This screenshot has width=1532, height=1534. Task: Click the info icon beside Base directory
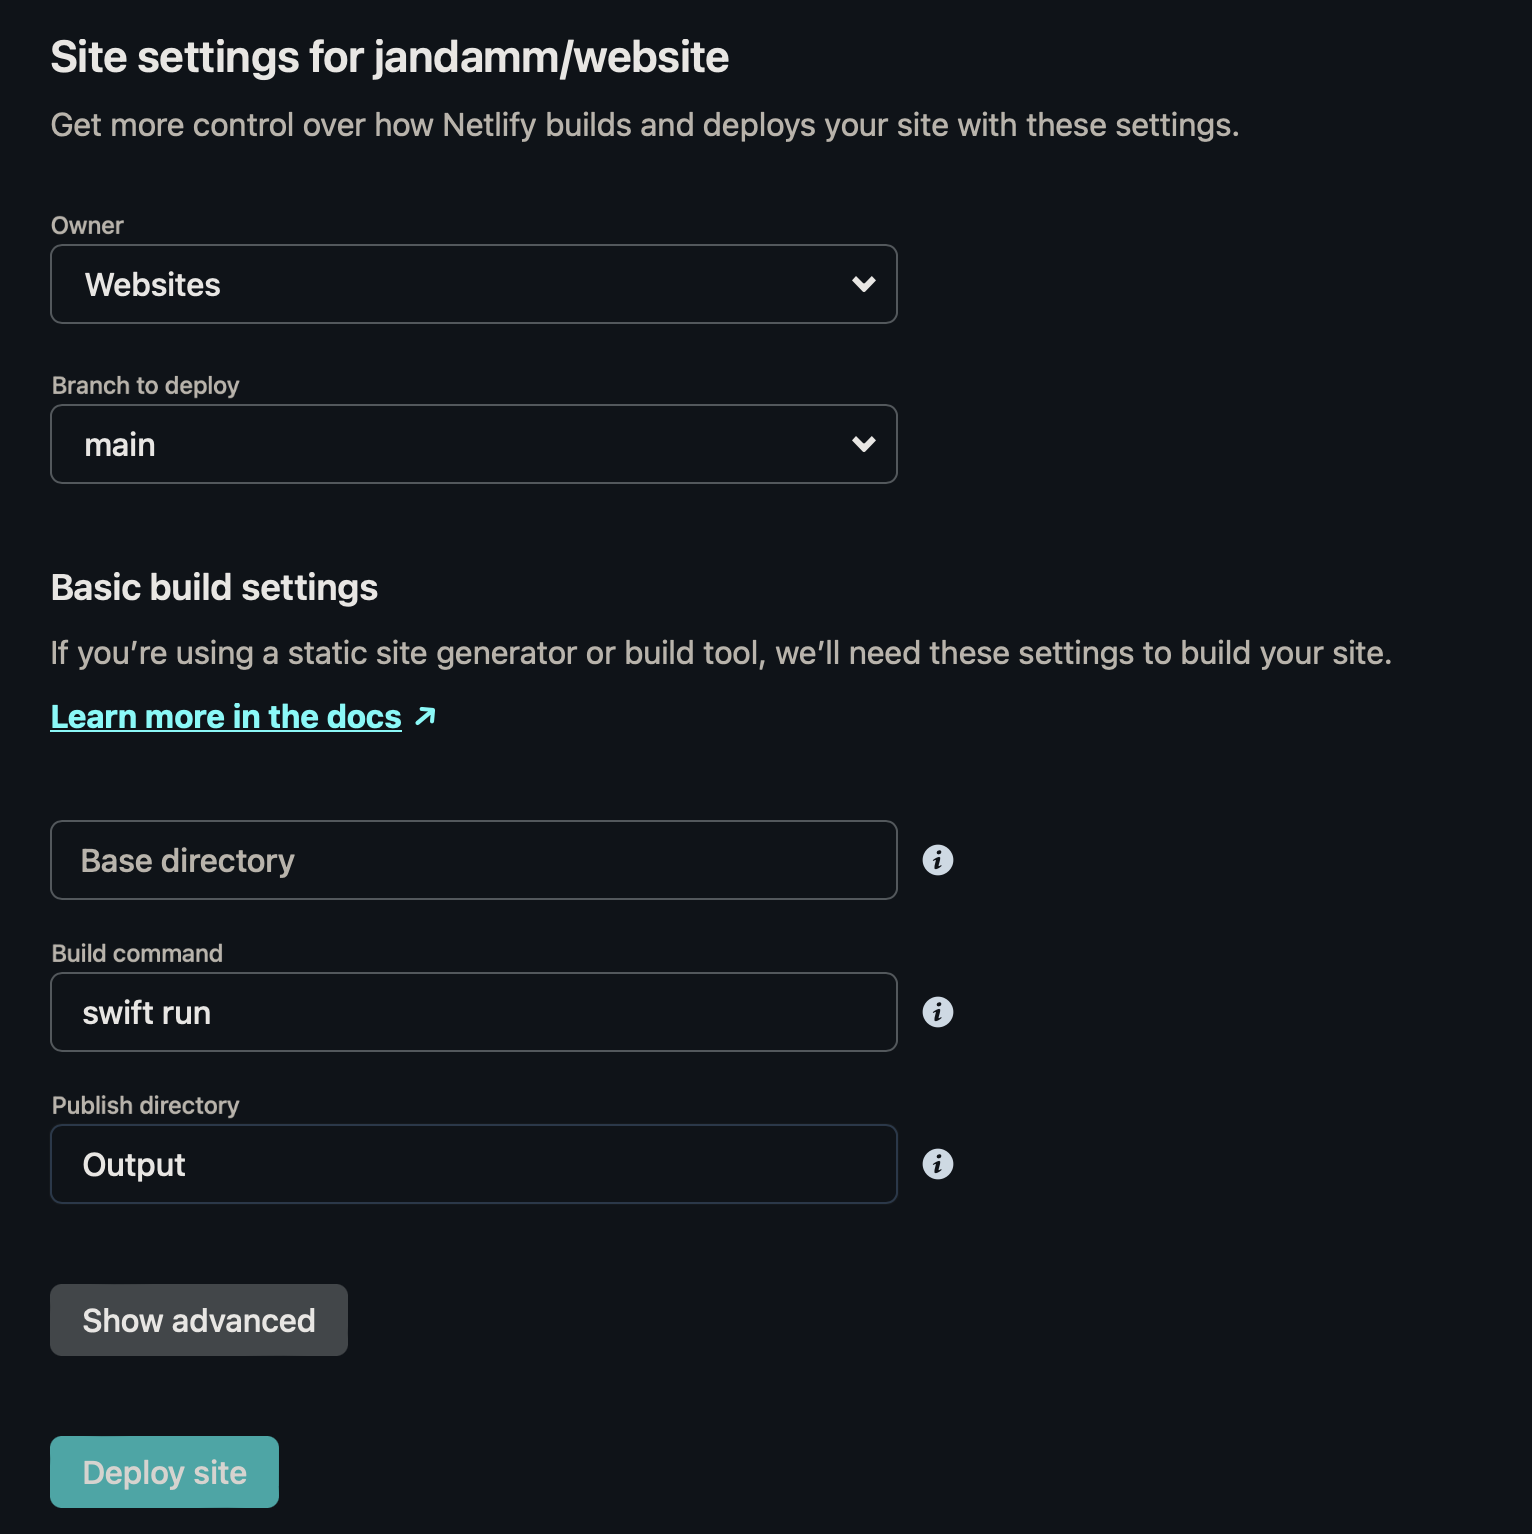tap(938, 859)
